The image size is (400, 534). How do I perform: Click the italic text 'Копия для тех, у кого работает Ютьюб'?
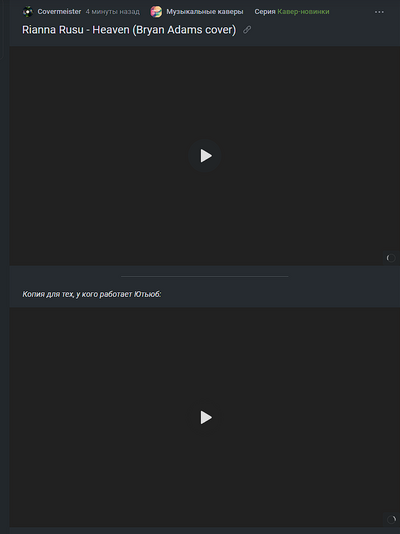92,294
